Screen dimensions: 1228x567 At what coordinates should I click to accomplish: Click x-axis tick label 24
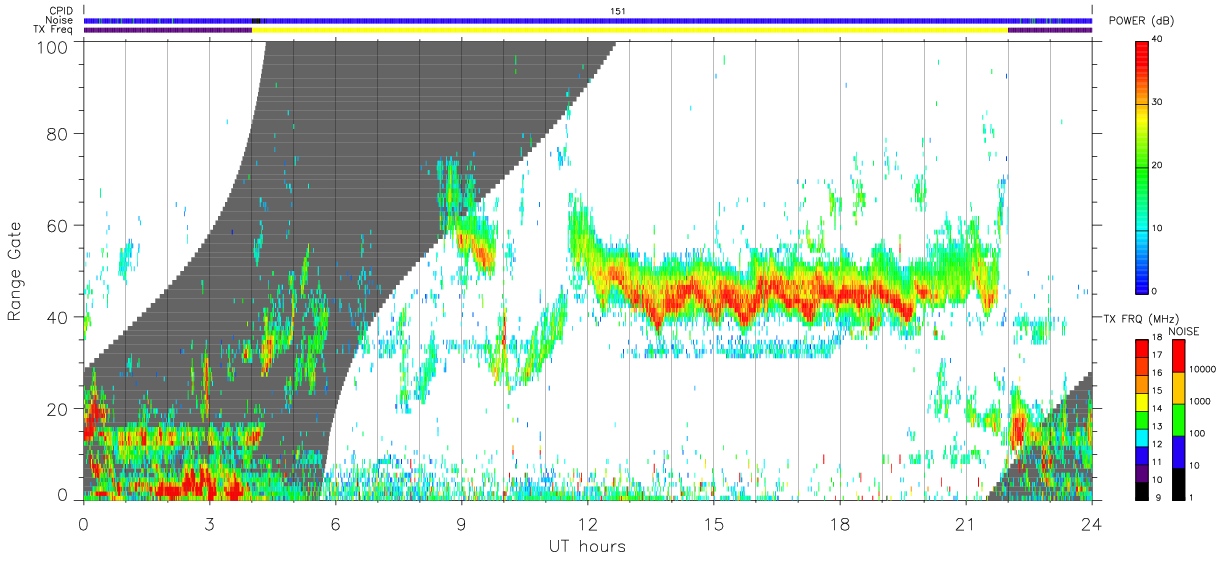tap(1091, 523)
